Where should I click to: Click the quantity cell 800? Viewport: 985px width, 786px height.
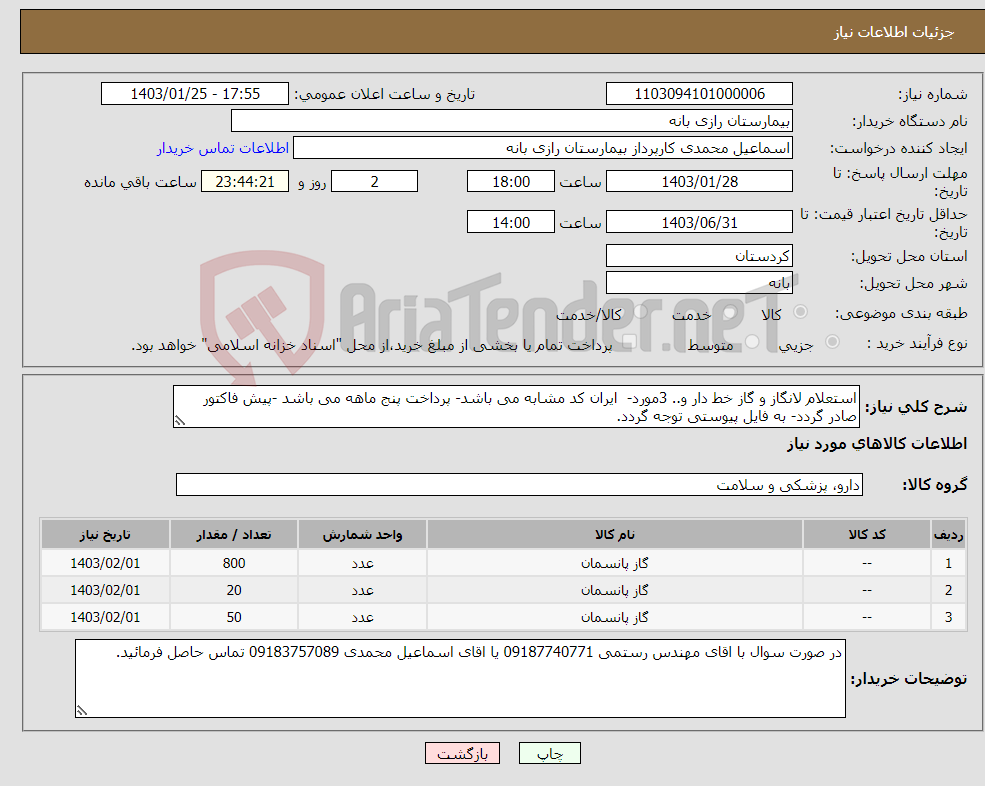coord(234,563)
